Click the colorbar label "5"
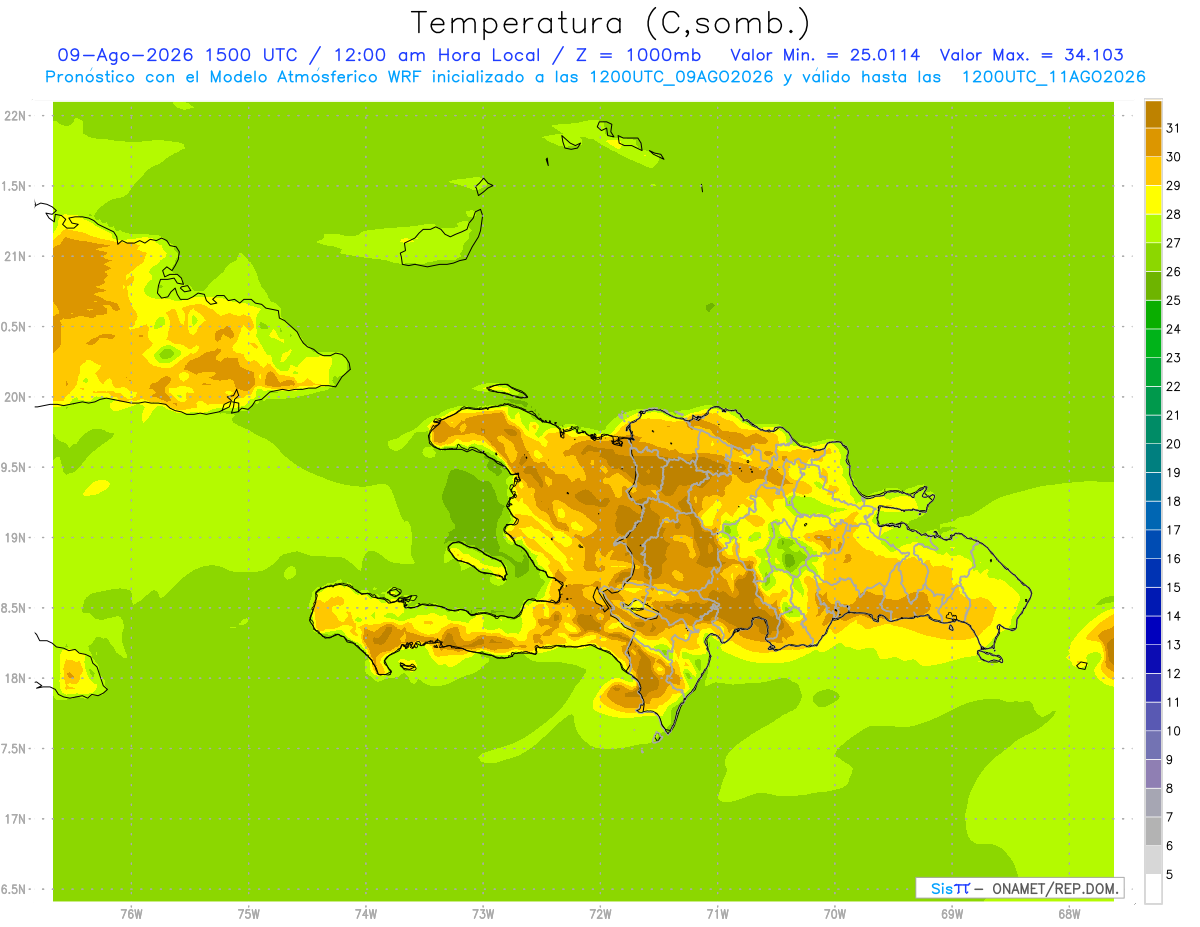 [1170, 874]
